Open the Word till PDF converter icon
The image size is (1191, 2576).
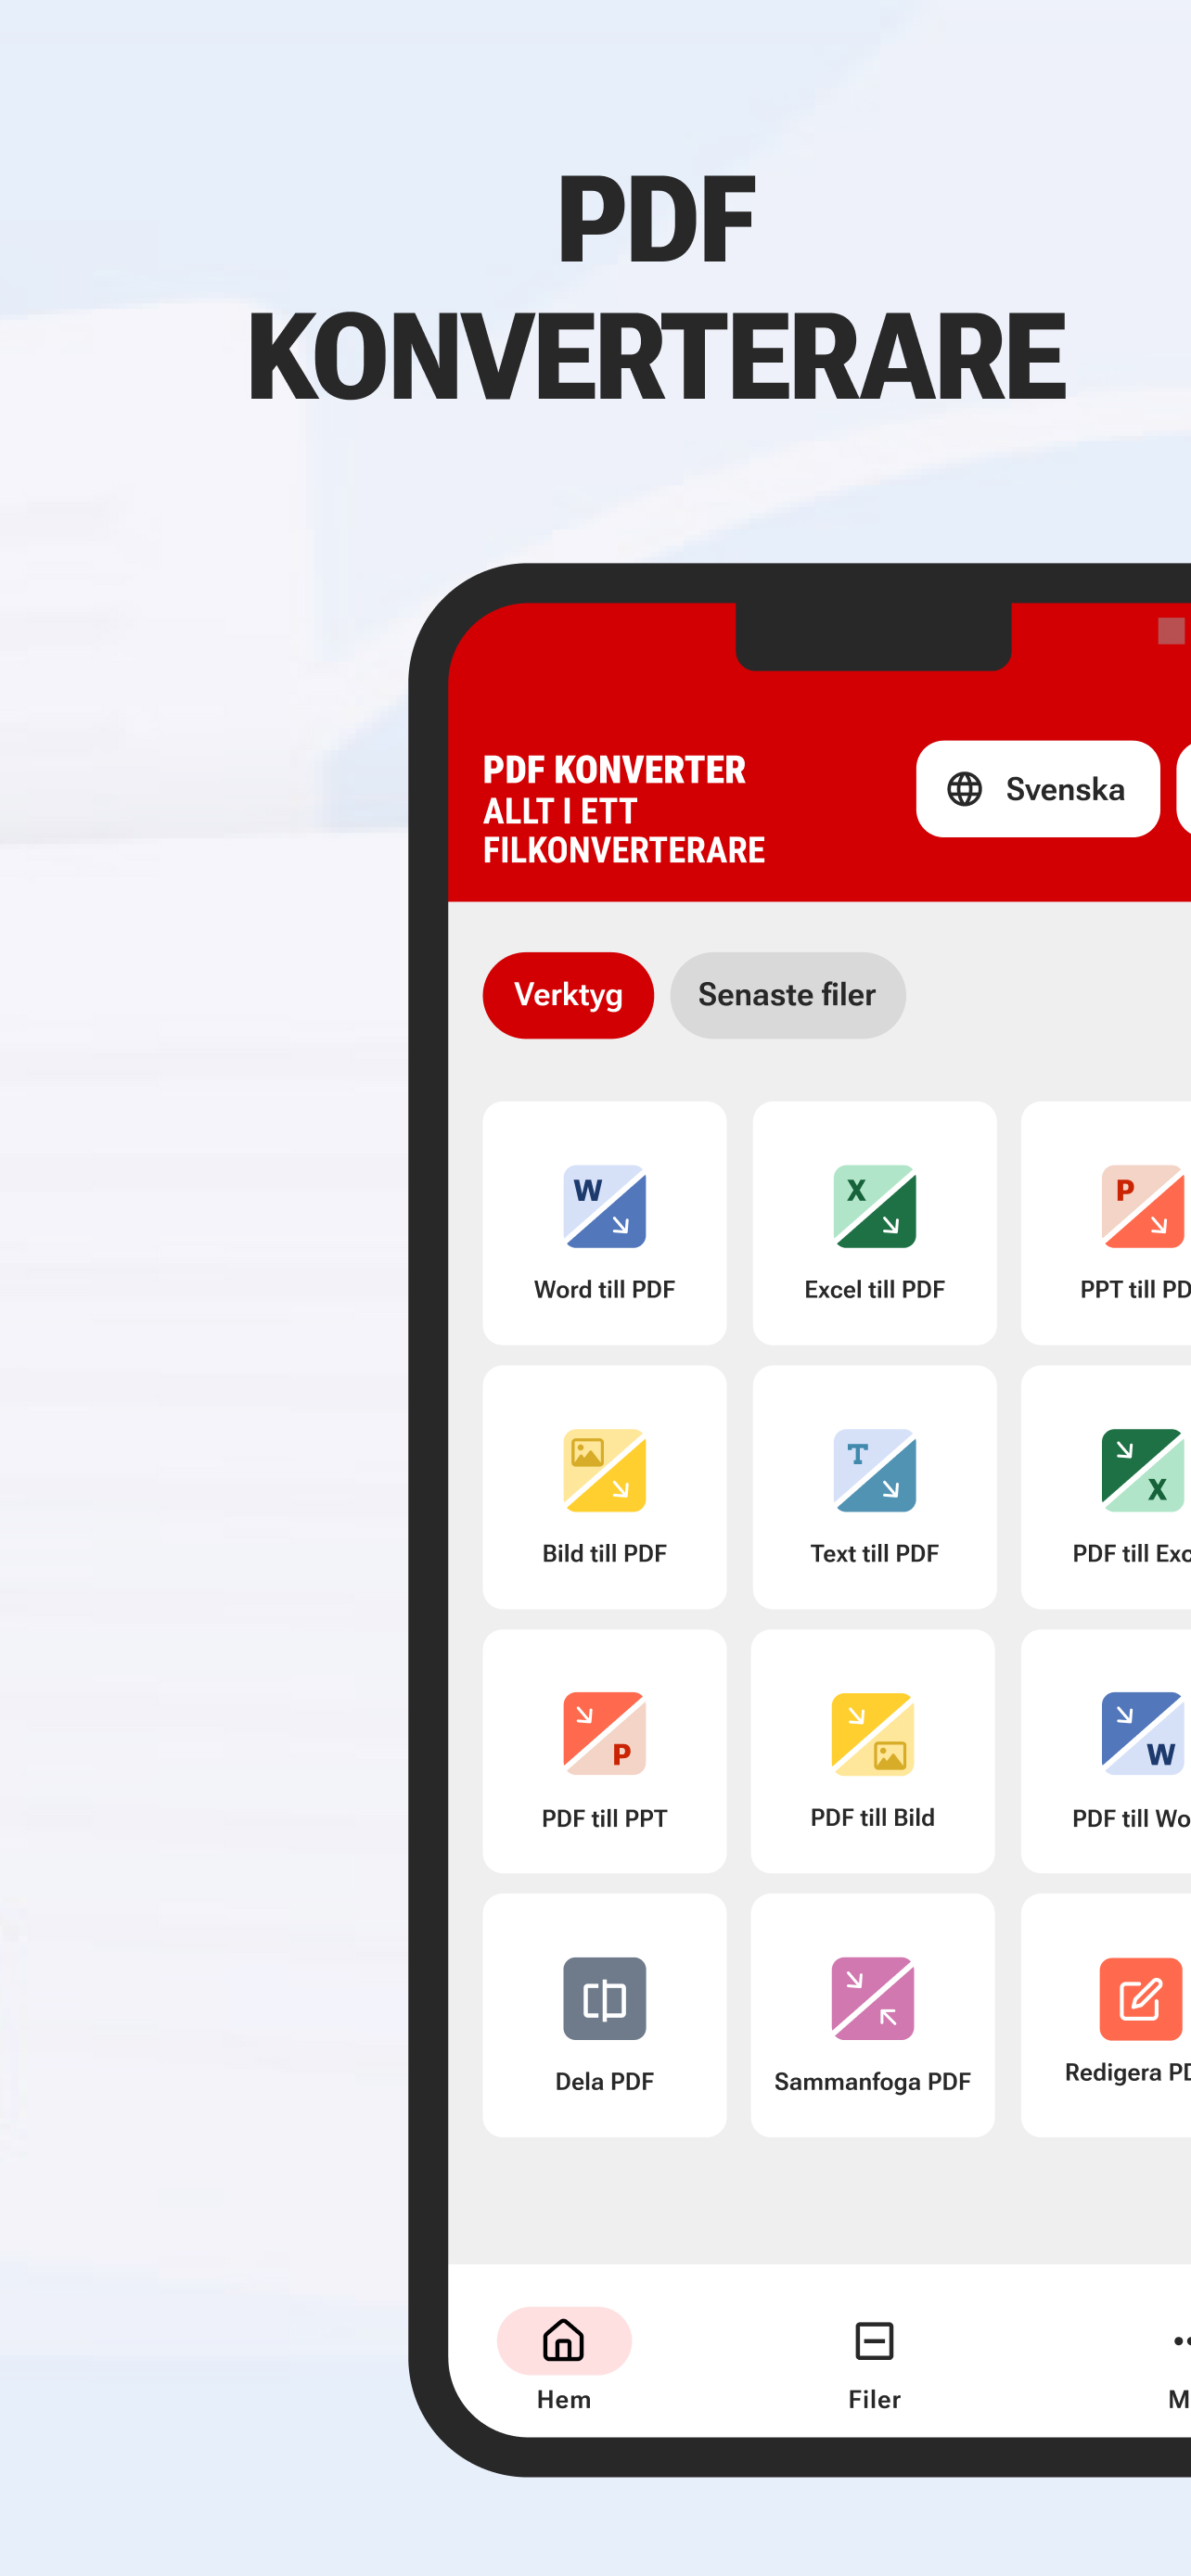pyautogui.click(x=604, y=1206)
